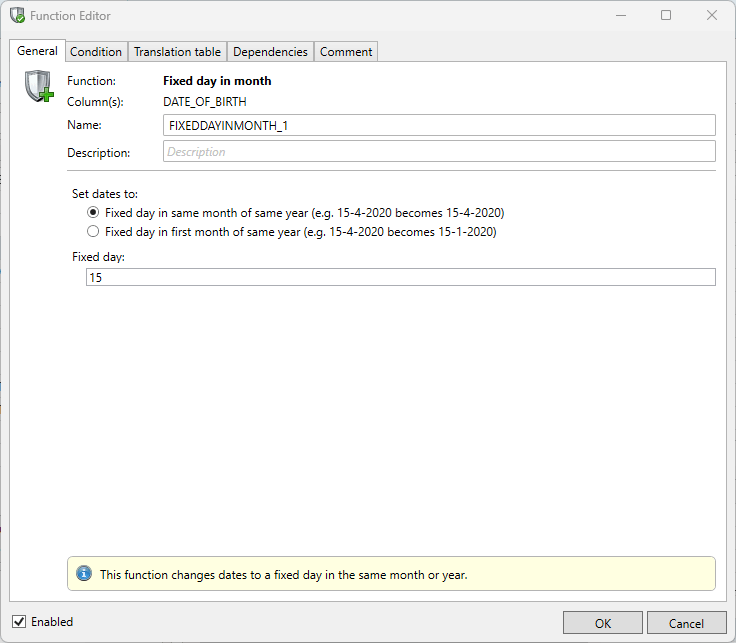
Task: Maximize the Function Editor window
Action: click(666, 16)
